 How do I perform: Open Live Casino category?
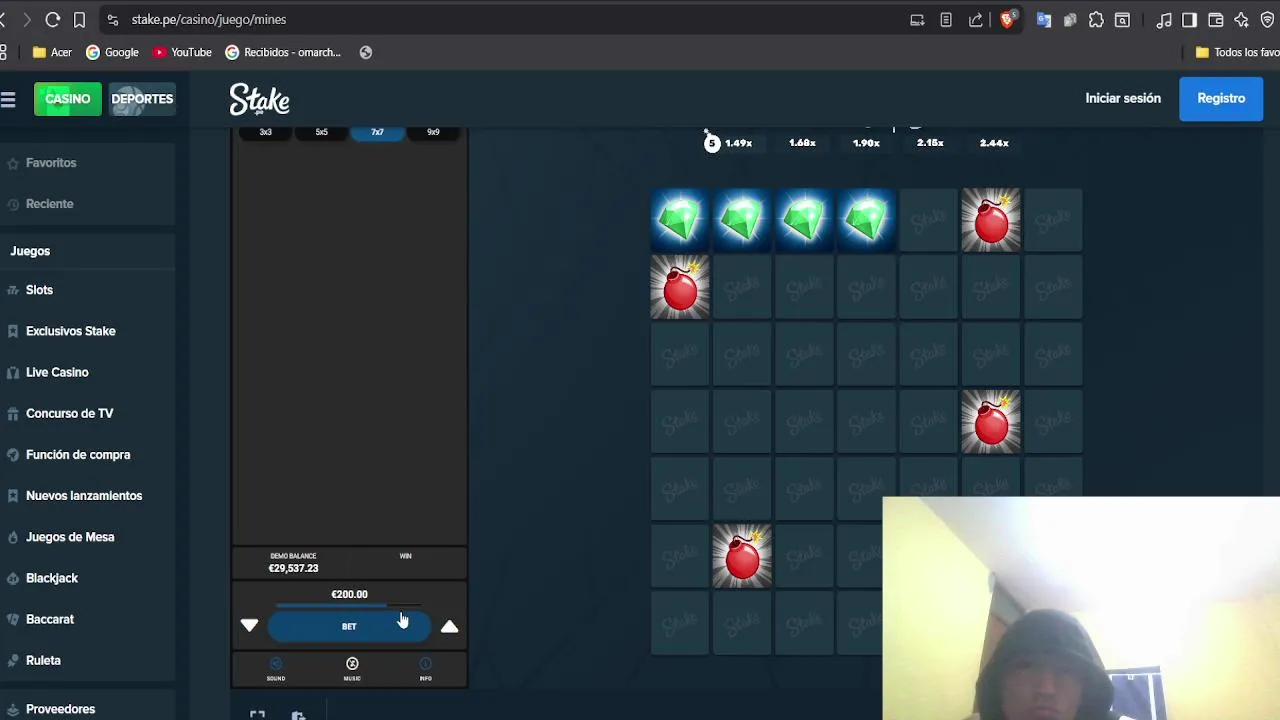[x=57, y=372]
